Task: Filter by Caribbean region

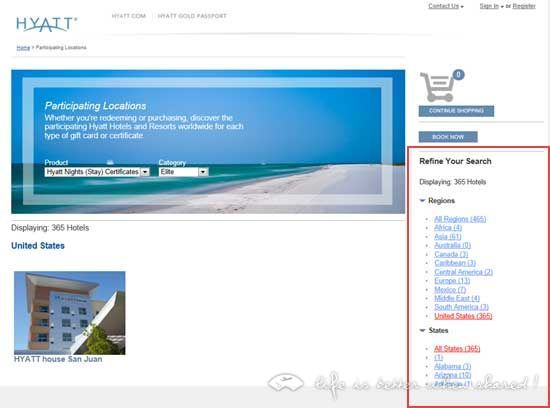Action: [455, 263]
